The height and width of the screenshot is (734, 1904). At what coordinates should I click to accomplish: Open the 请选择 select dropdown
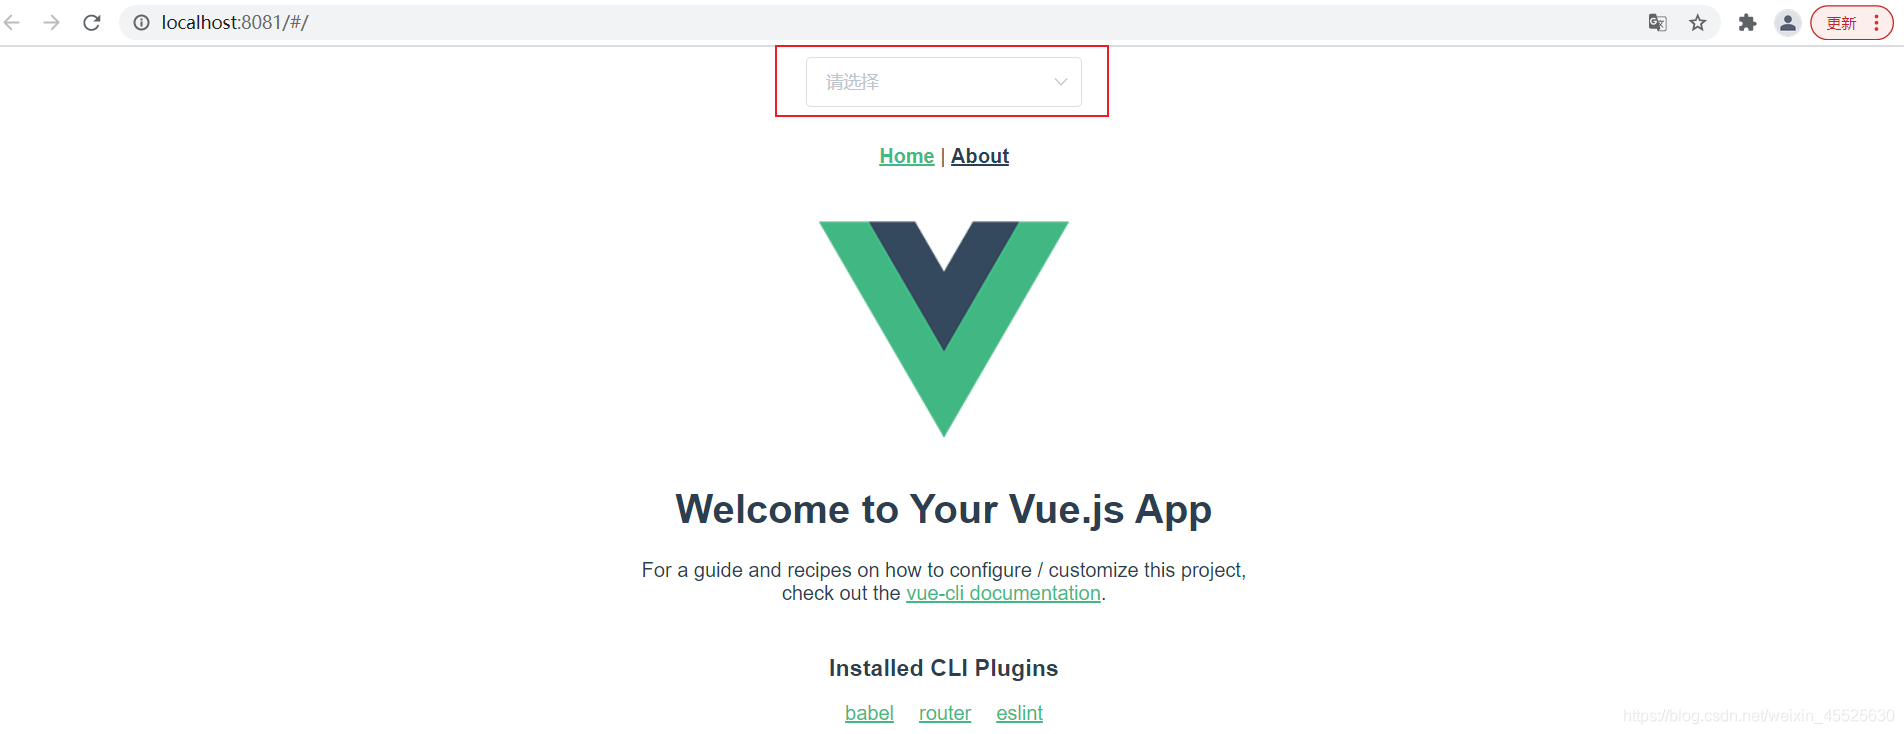(x=944, y=82)
